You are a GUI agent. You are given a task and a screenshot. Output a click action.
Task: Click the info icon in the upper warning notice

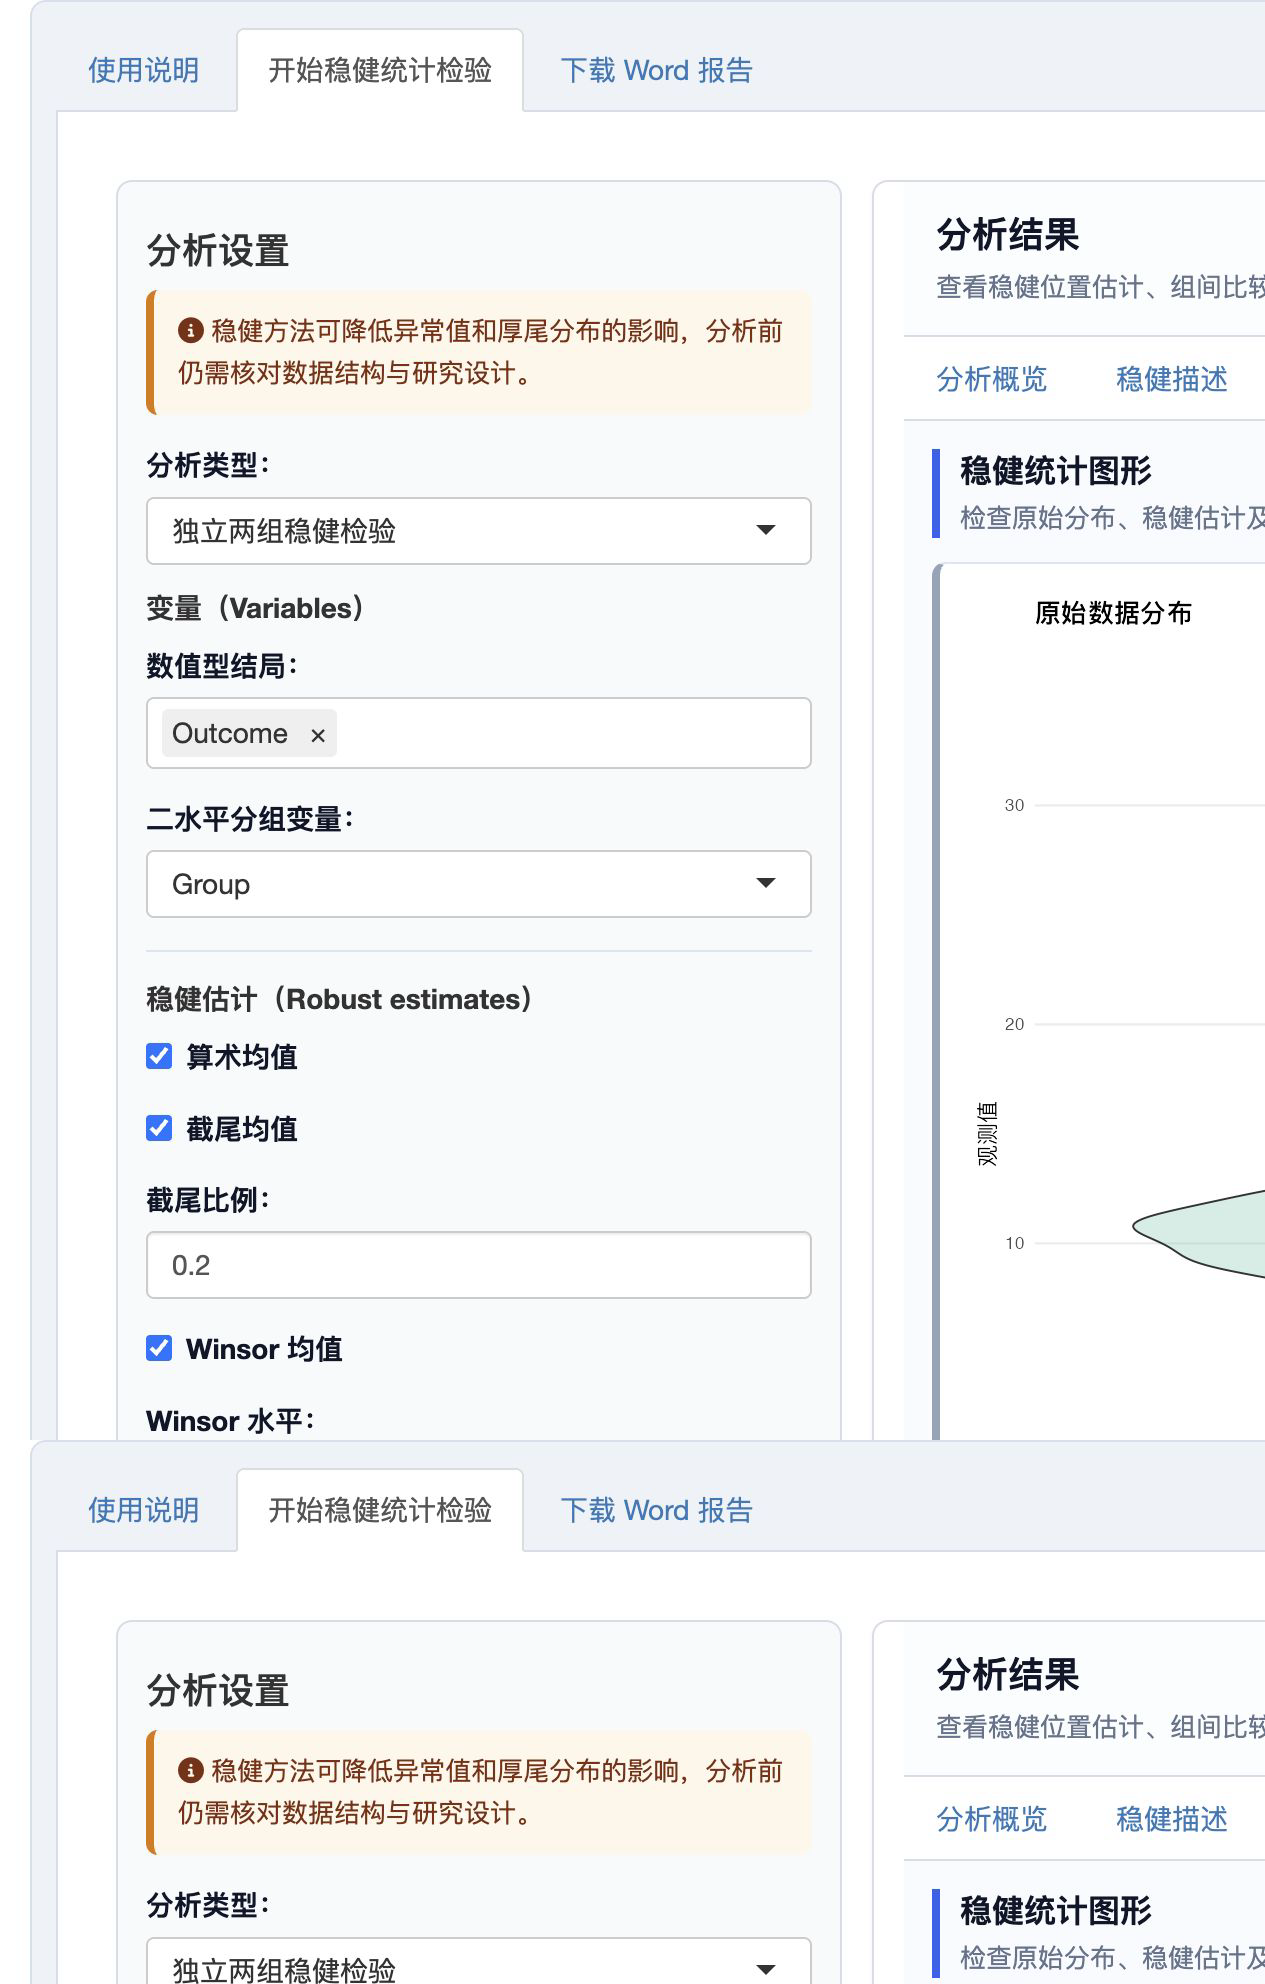pyautogui.click(x=190, y=330)
